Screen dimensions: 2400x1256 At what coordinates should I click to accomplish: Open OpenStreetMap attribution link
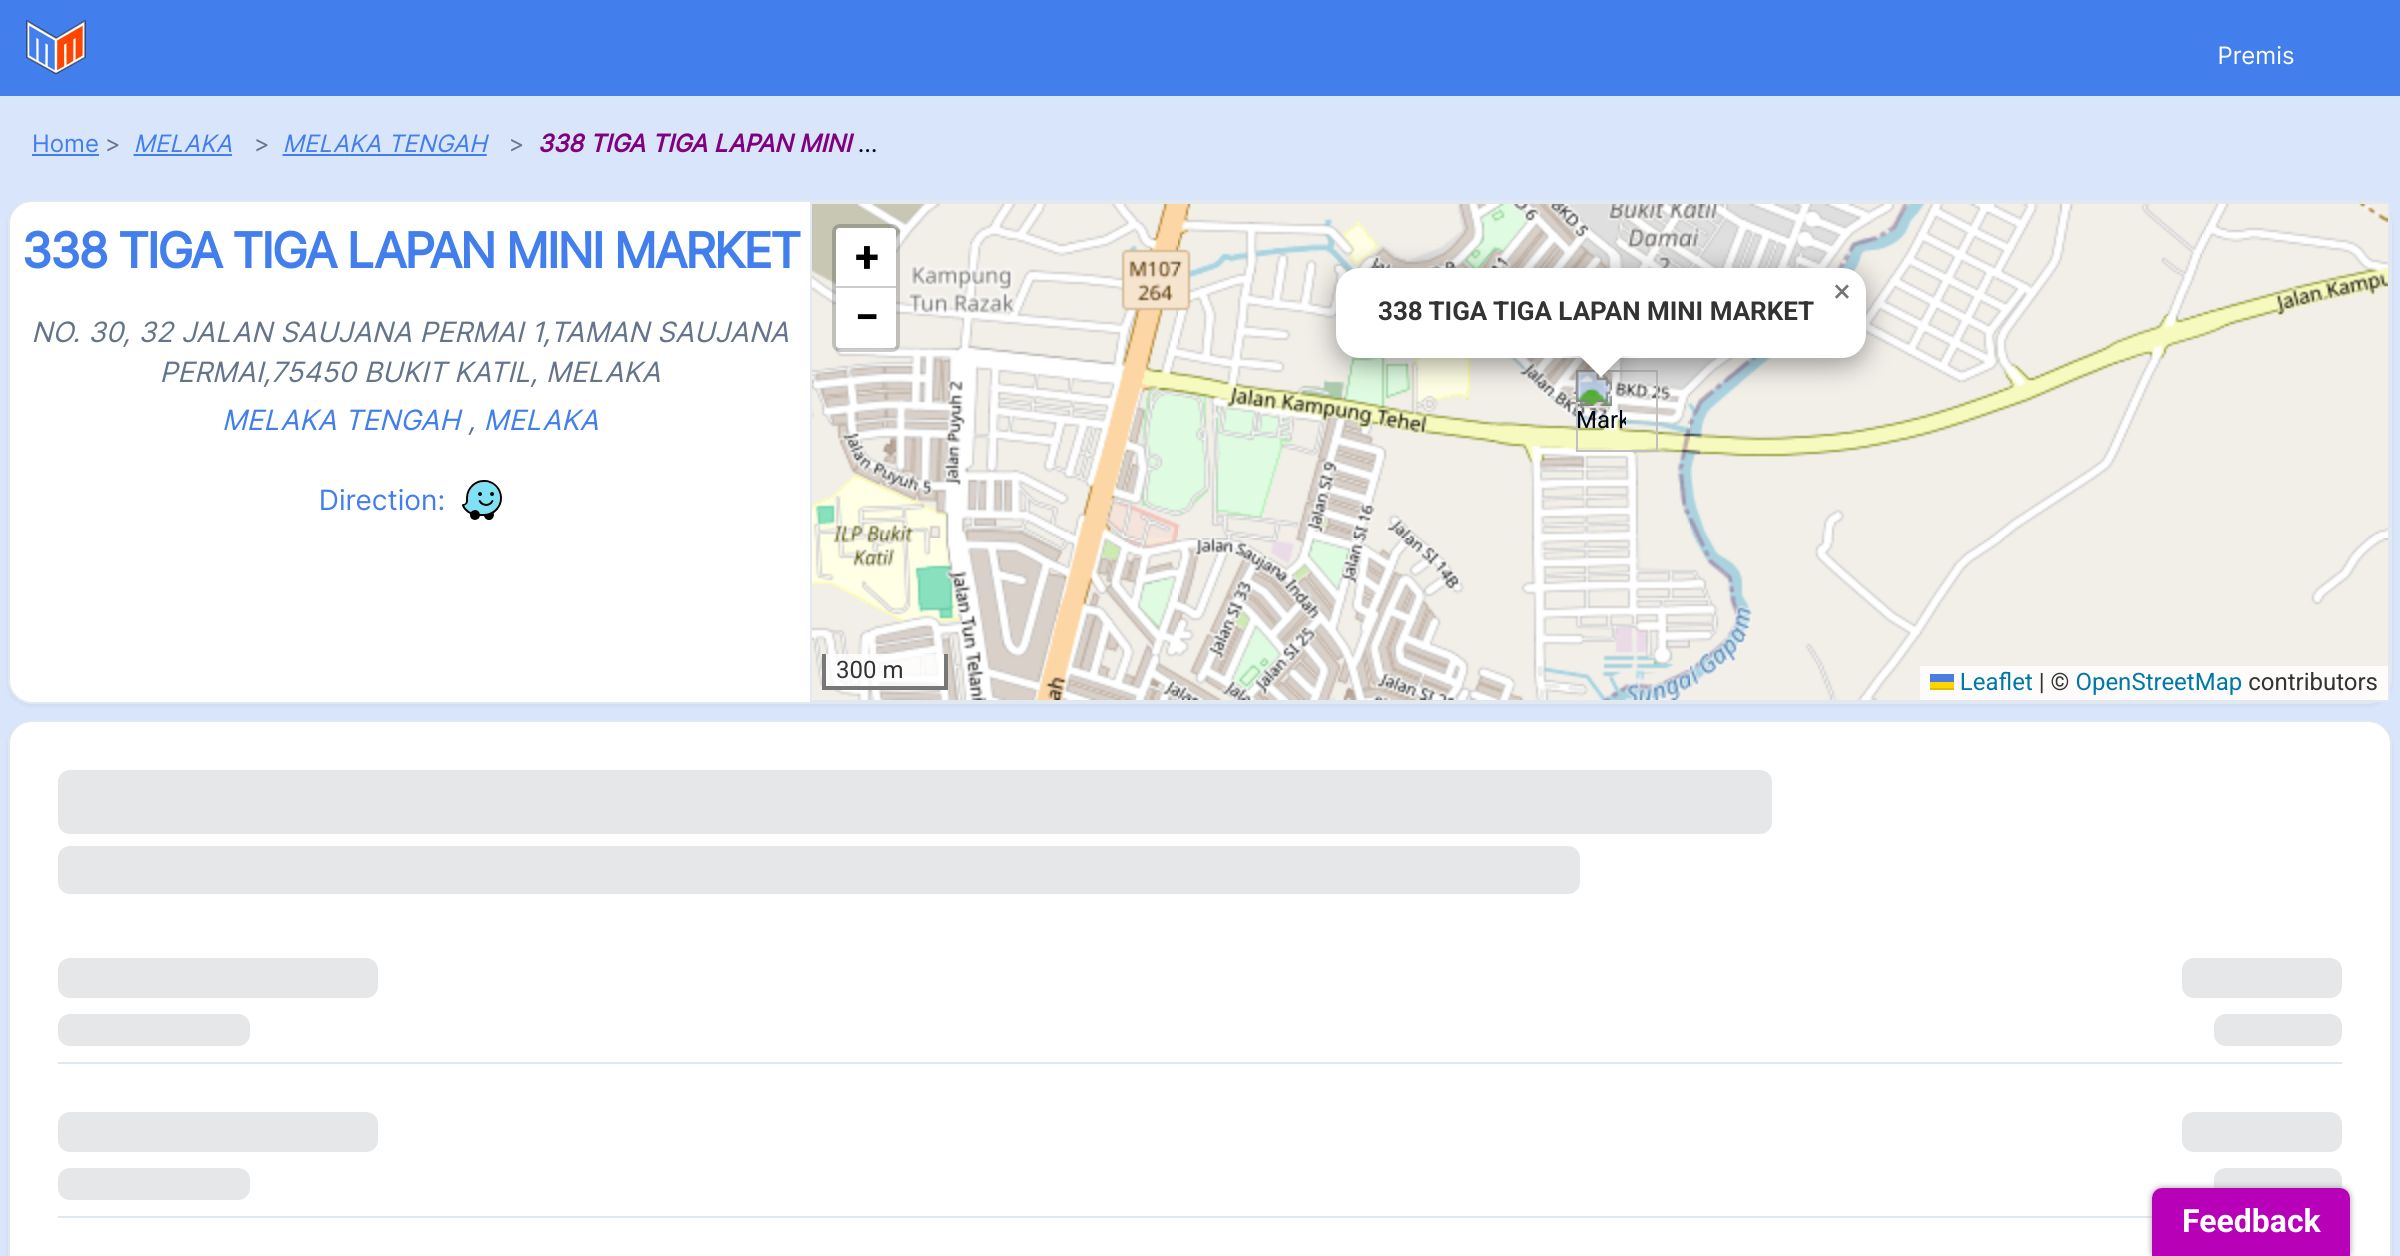click(x=2158, y=682)
